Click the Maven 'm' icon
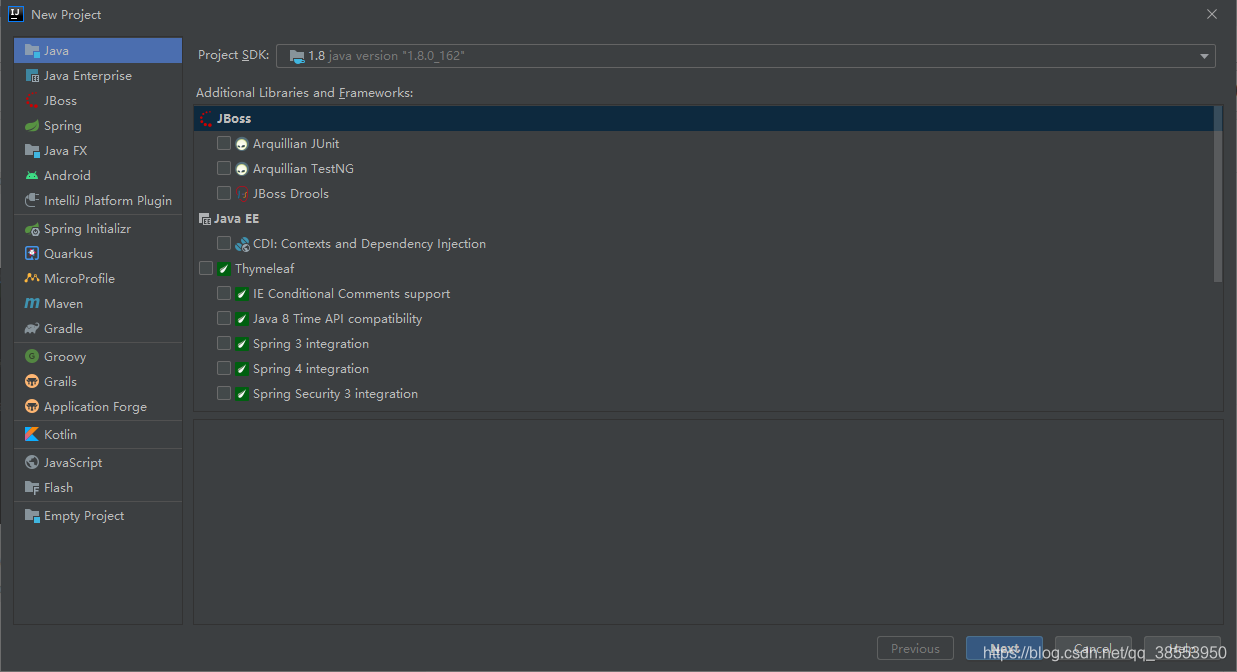 32,304
